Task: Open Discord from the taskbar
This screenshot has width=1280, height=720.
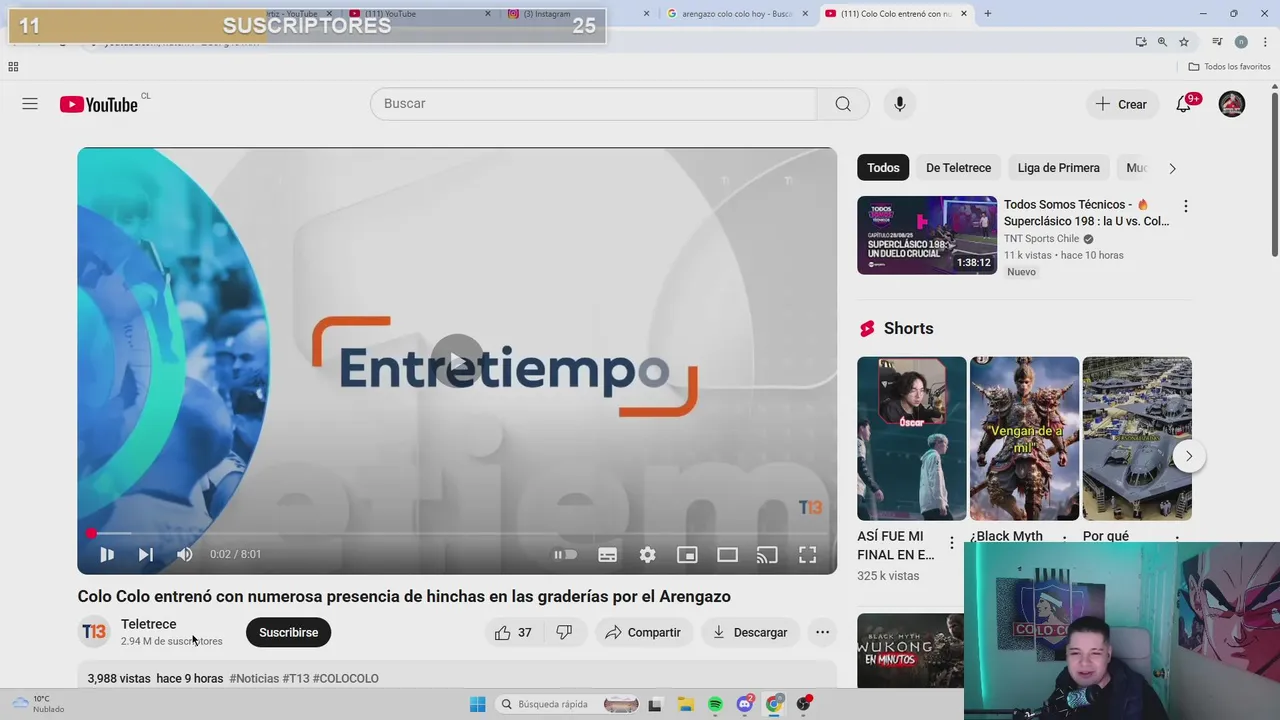Action: tap(744, 704)
